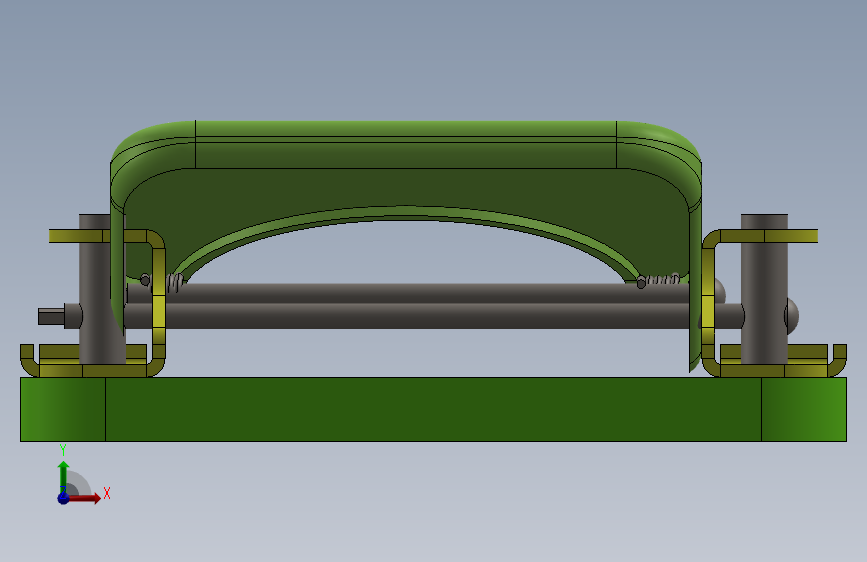Select the green rectangular base plate
The width and height of the screenshot is (867, 562).
(434, 409)
